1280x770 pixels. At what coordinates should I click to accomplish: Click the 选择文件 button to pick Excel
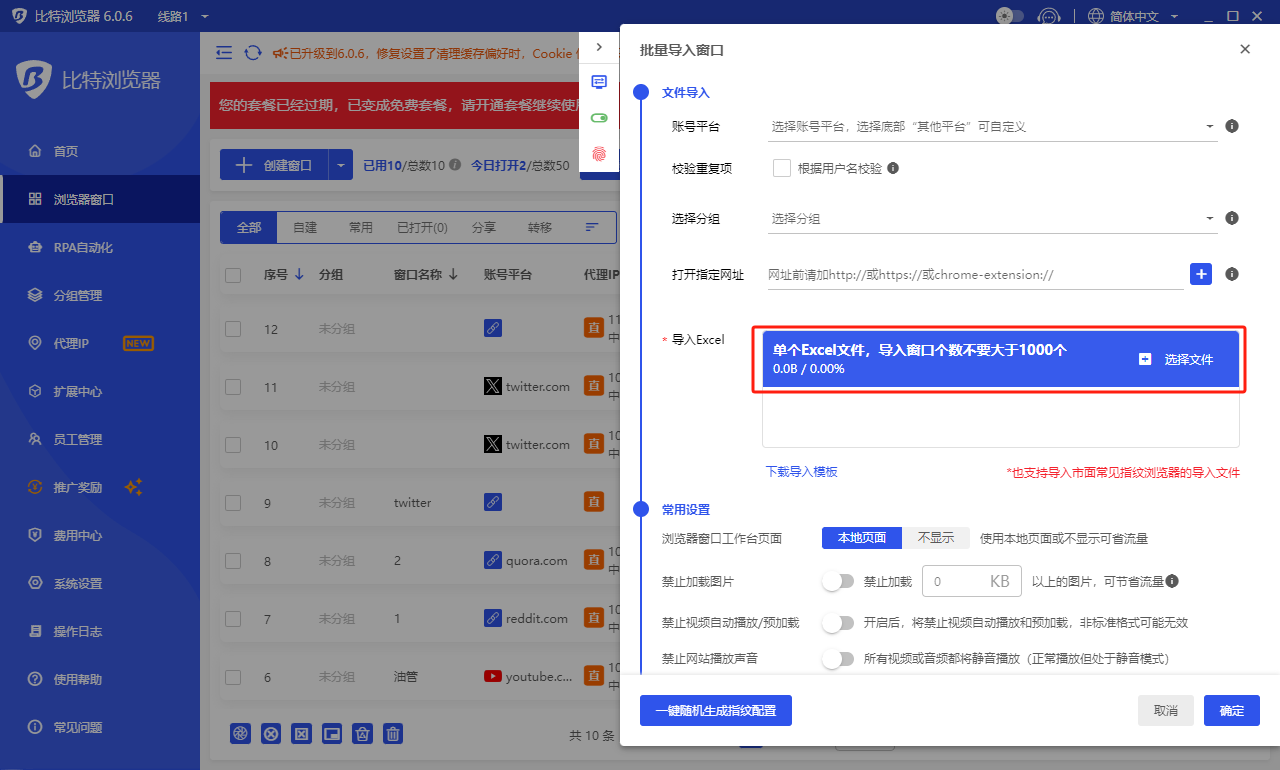coord(1177,359)
